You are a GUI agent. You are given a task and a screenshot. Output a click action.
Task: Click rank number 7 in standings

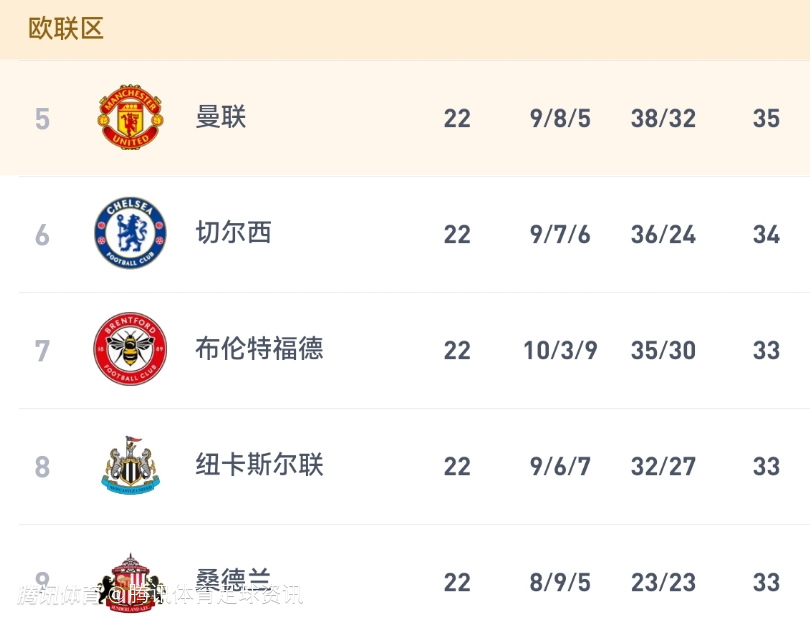(x=42, y=351)
